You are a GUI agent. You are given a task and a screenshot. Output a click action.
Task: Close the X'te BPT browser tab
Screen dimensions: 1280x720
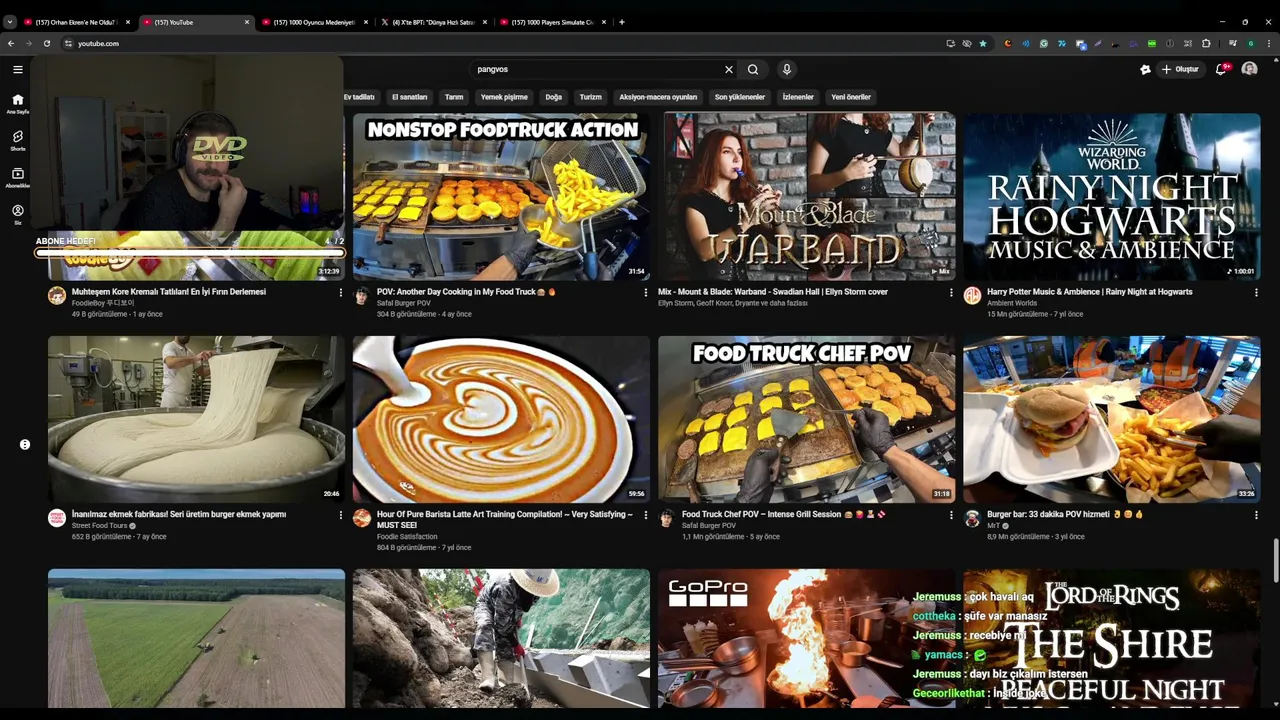pos(484,22)
